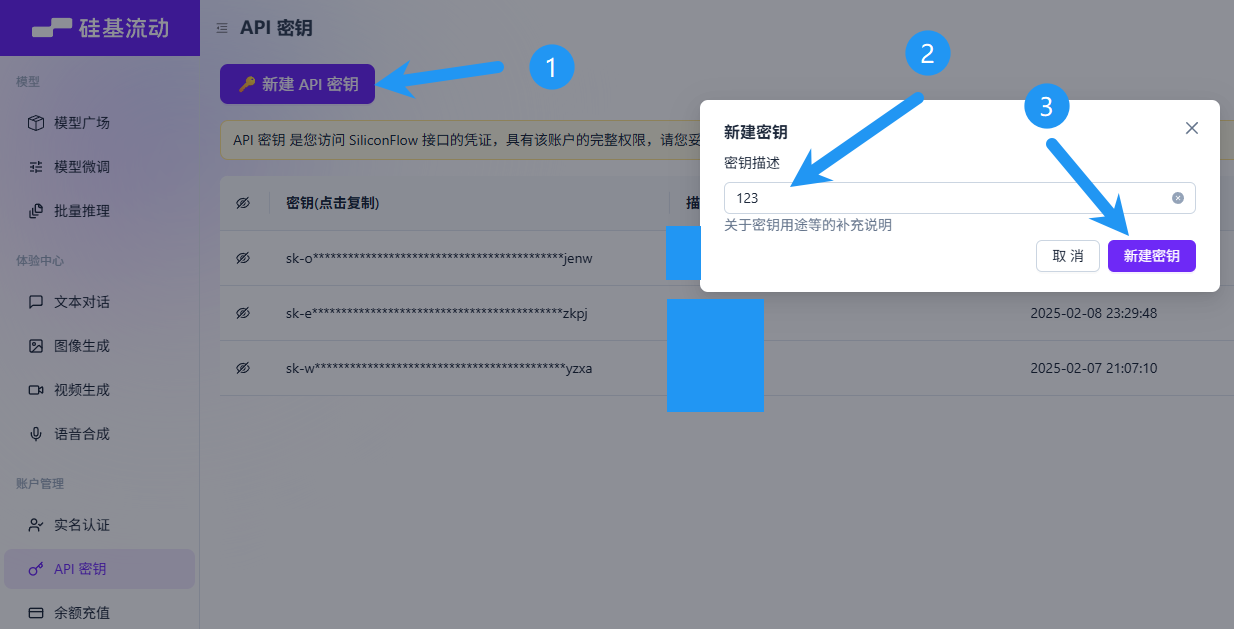Open 实名认证 under account management
The width and height of the screenshot is (1234, 629).
click(x=82, y=525)
